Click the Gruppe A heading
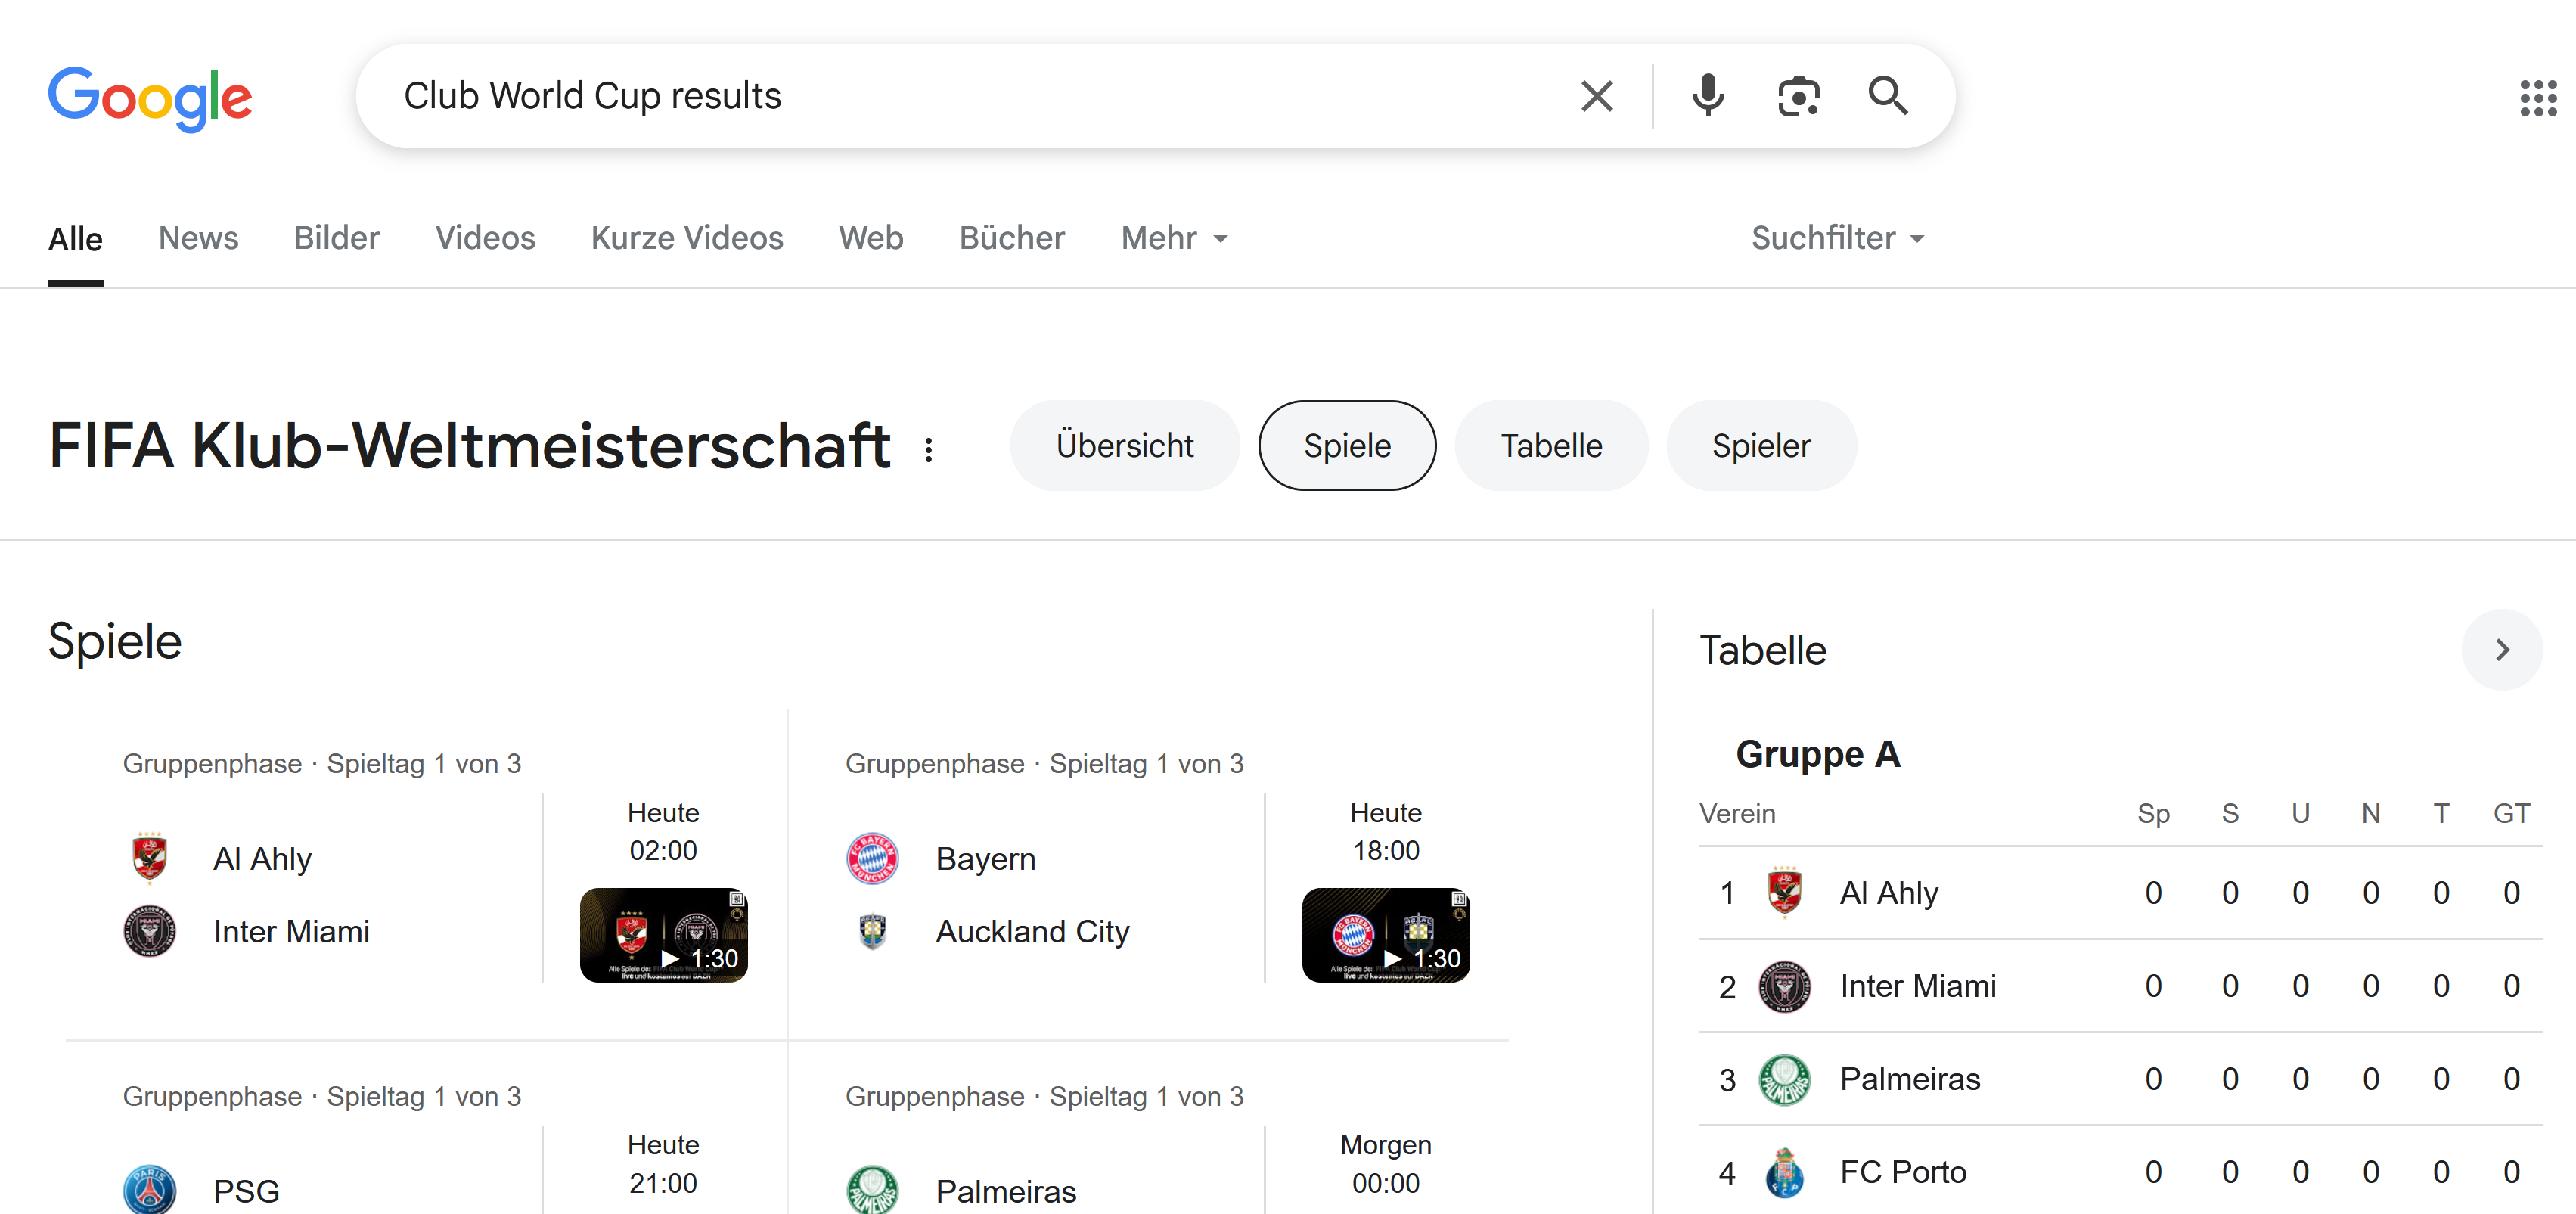Screen dimensions: 2576x1214 (1818, 754)
